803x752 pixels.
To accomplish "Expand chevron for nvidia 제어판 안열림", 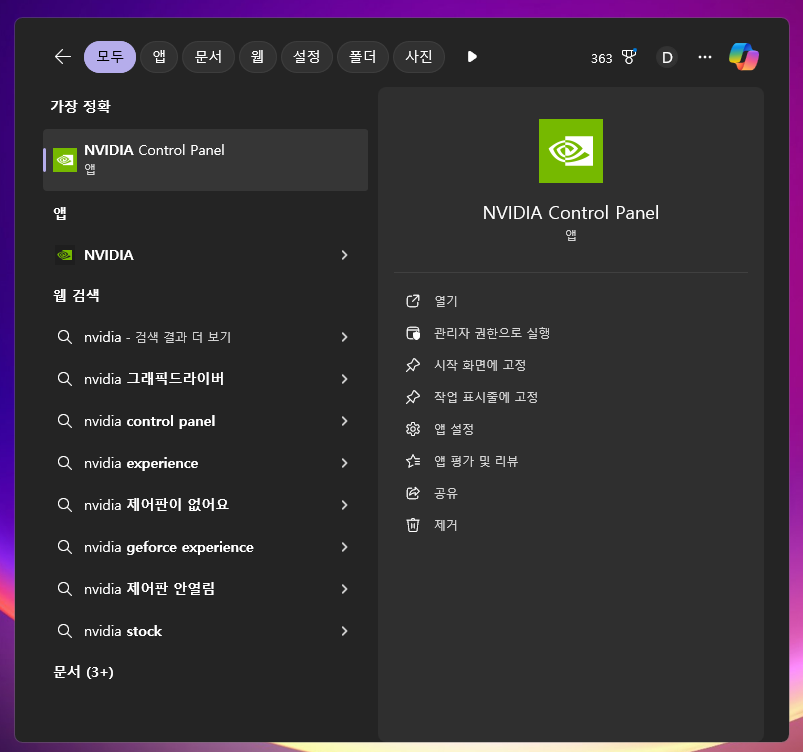I will (345, 589).
